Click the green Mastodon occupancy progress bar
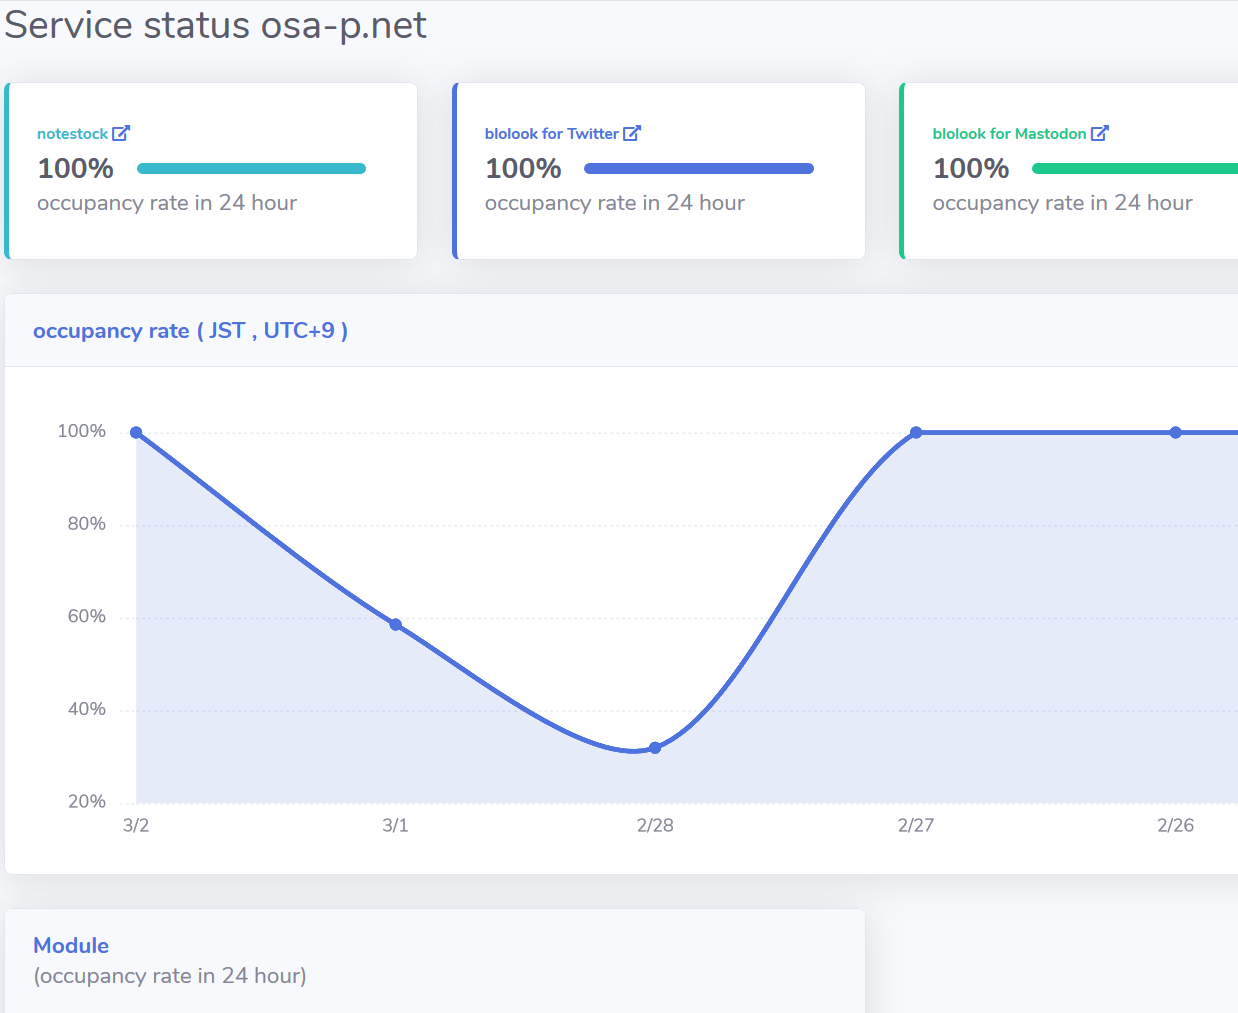Image resolution: width=1238 pixels, height=1013 pixels. [1135, 169]
